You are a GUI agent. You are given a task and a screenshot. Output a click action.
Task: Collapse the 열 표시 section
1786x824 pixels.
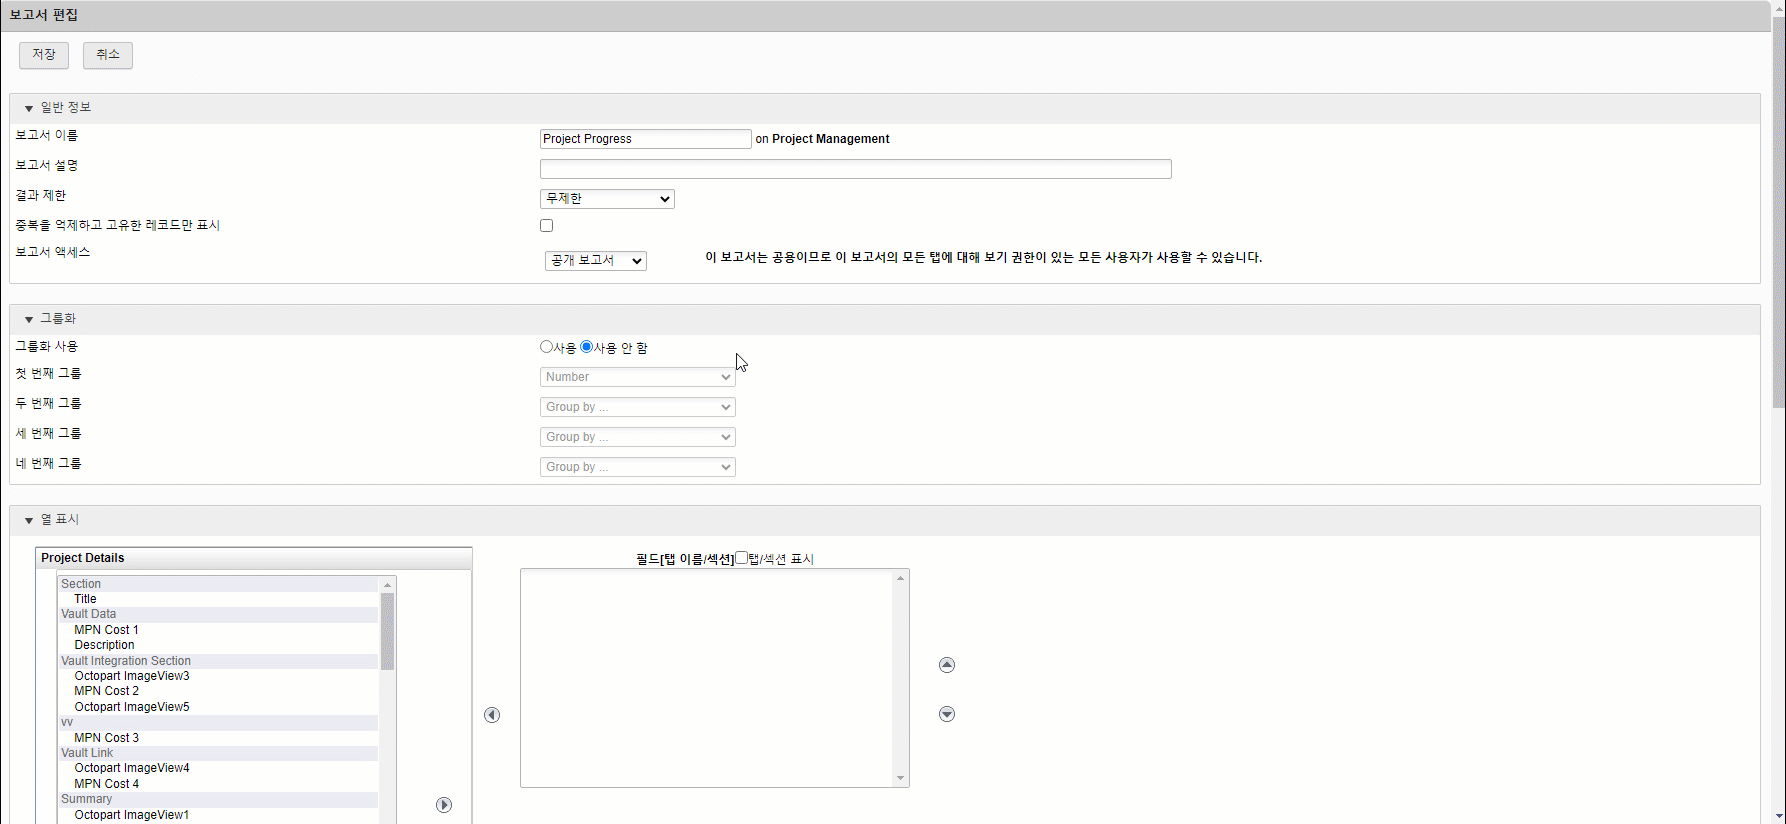[29, 520]
